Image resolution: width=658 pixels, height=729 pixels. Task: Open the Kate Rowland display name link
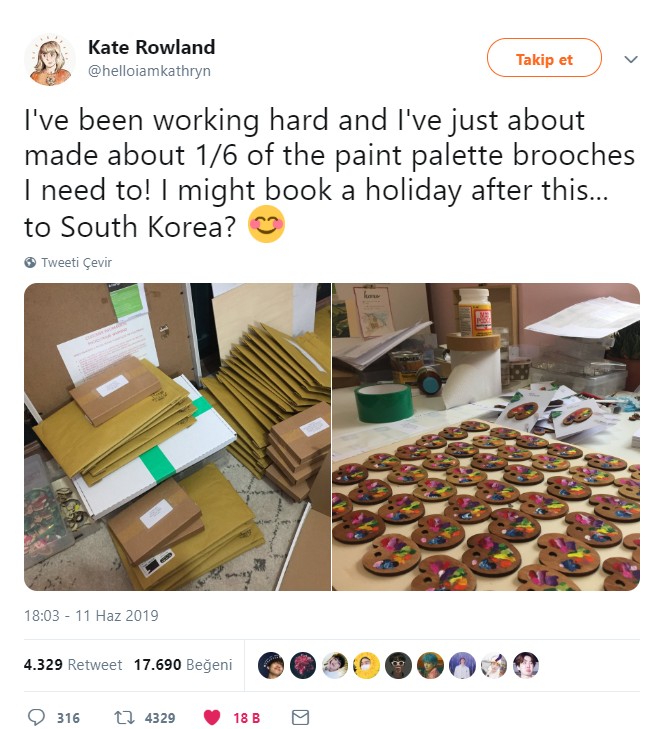point(152,47)
